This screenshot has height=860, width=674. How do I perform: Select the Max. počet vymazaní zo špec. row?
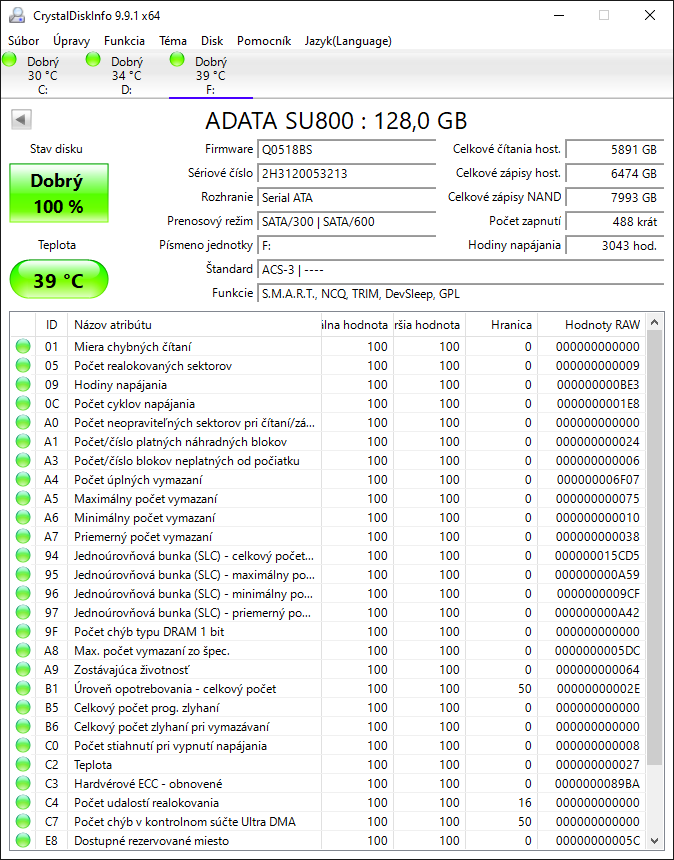[x=328, y=651]
